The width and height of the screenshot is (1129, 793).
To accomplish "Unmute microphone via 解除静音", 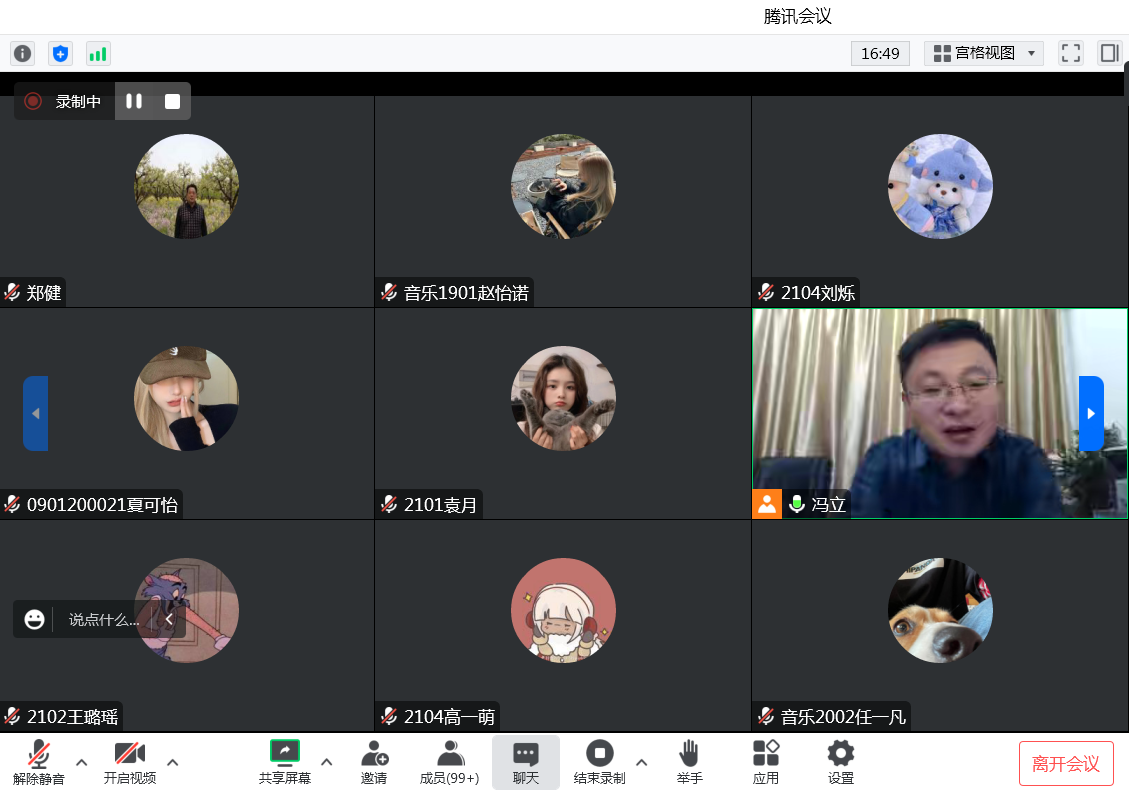I will click(x=39, y=762).
